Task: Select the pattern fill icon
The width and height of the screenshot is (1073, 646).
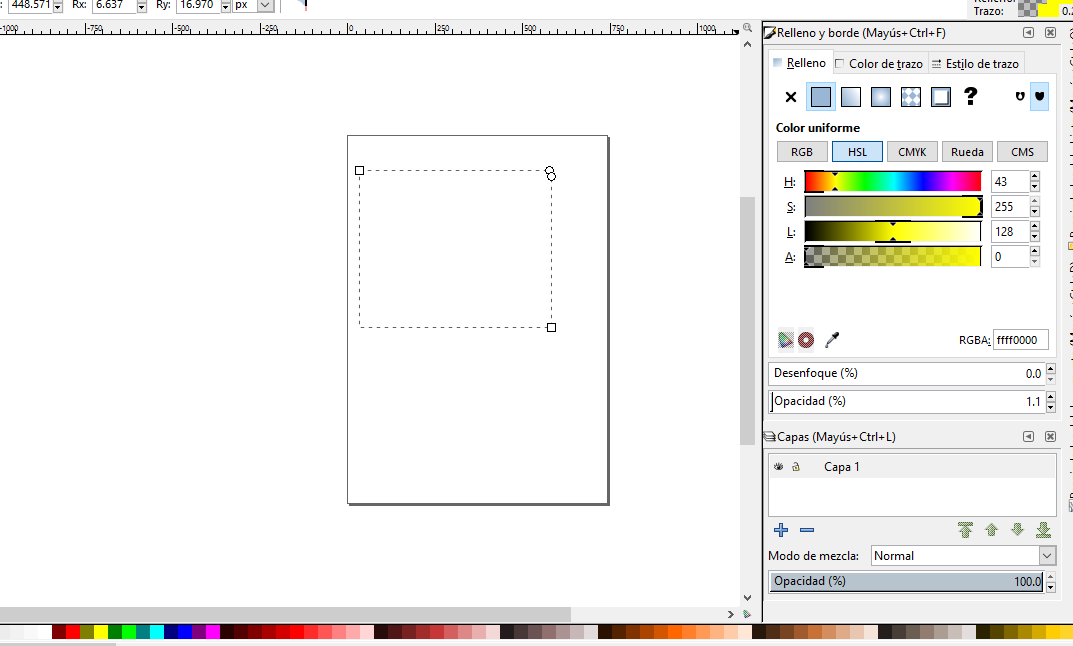Action: coord(910,96)
